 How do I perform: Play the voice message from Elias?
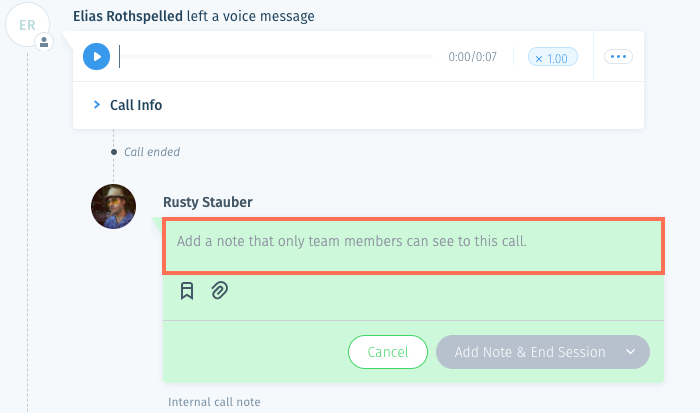tap(96, 57)
